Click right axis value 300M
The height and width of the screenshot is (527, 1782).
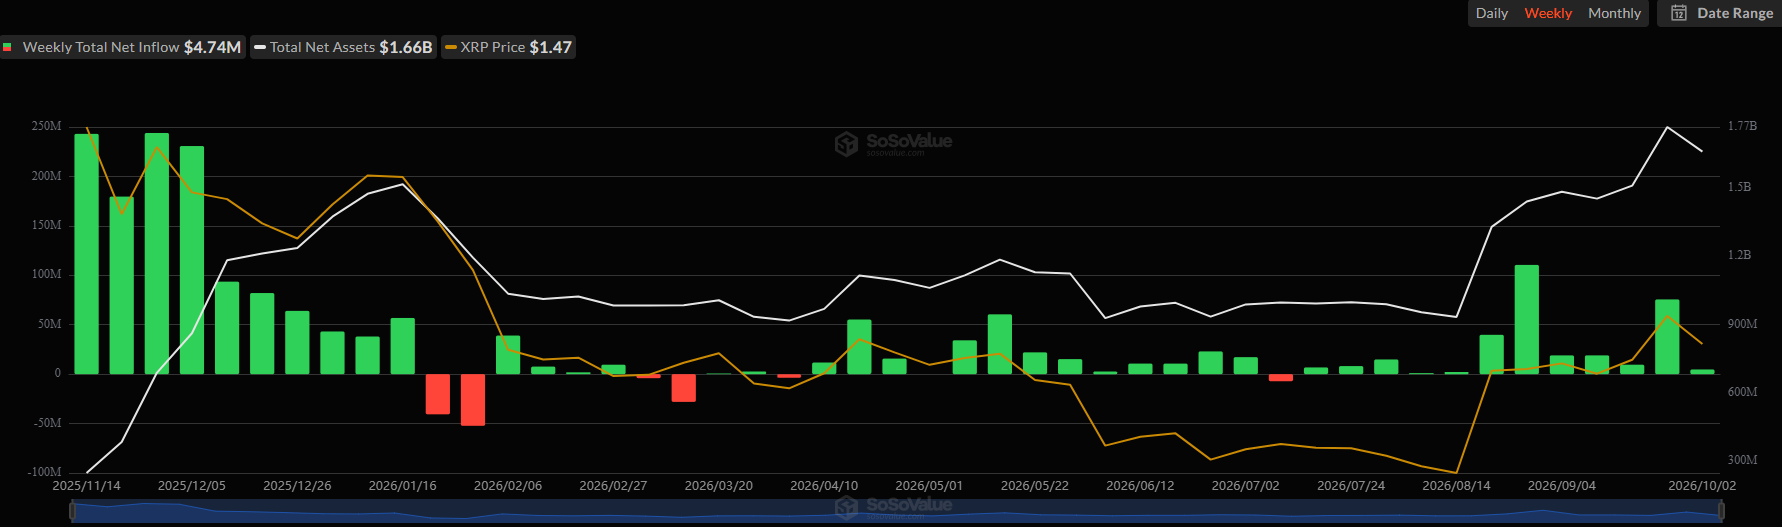(x=1743, y=460)
